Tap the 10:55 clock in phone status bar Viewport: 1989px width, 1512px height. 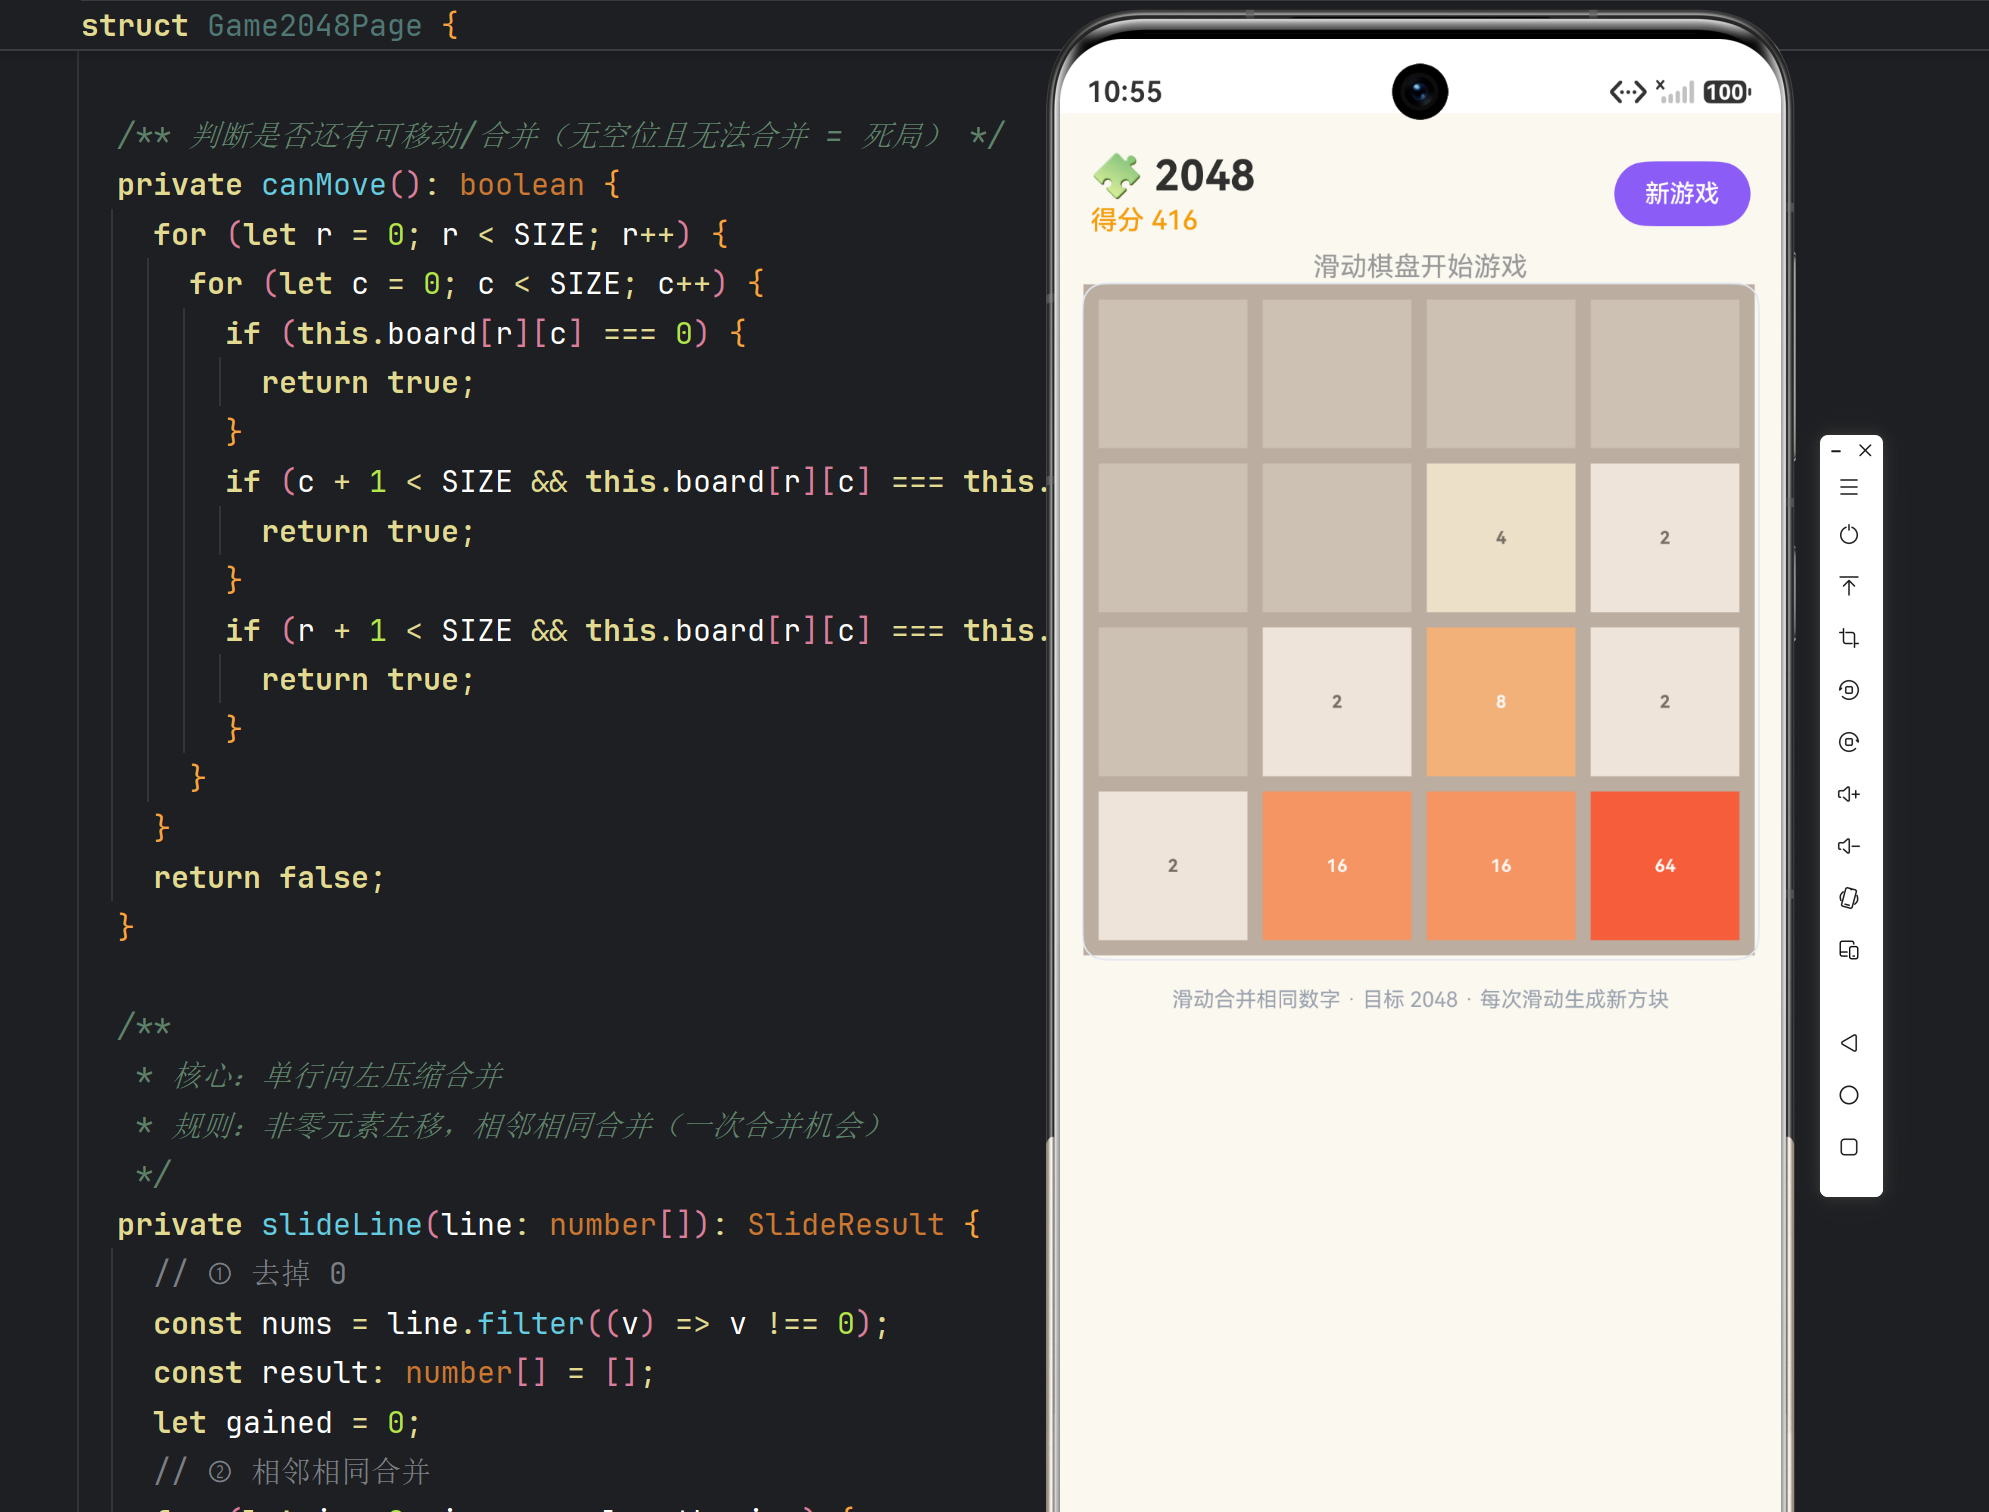point(1125,92)
